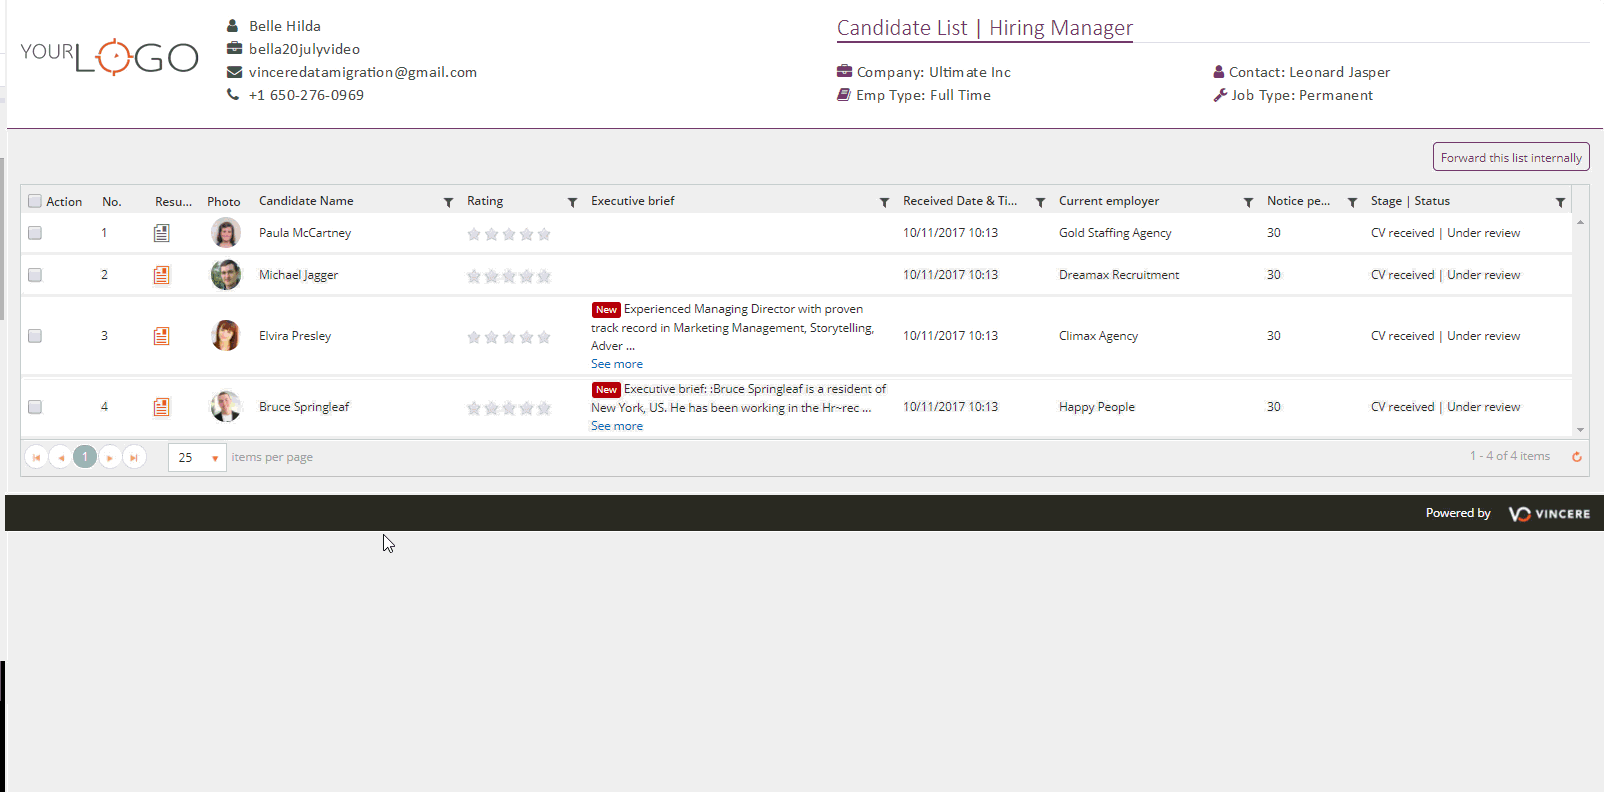Tick checkbox for Michael Jagger row

click(35, 275)
